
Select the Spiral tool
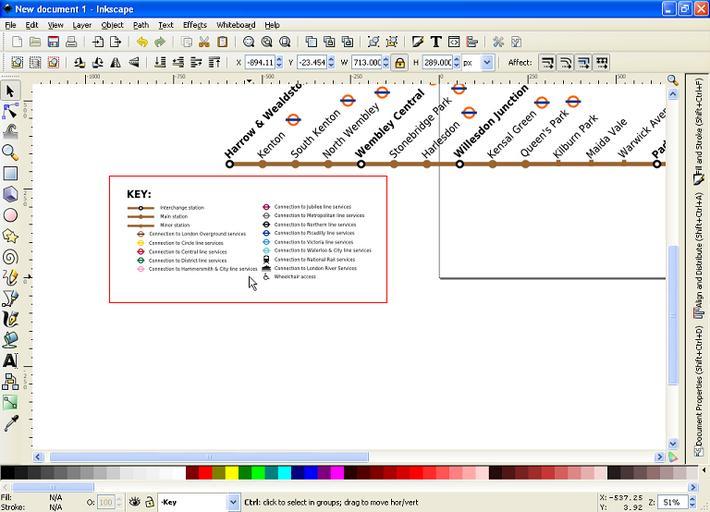tap(10, 257)
